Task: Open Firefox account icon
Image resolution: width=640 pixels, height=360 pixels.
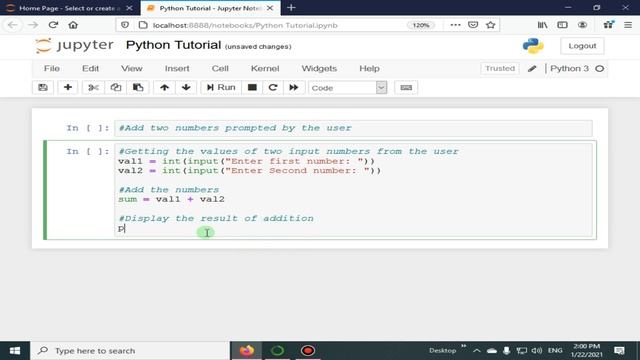Action: 582,25
